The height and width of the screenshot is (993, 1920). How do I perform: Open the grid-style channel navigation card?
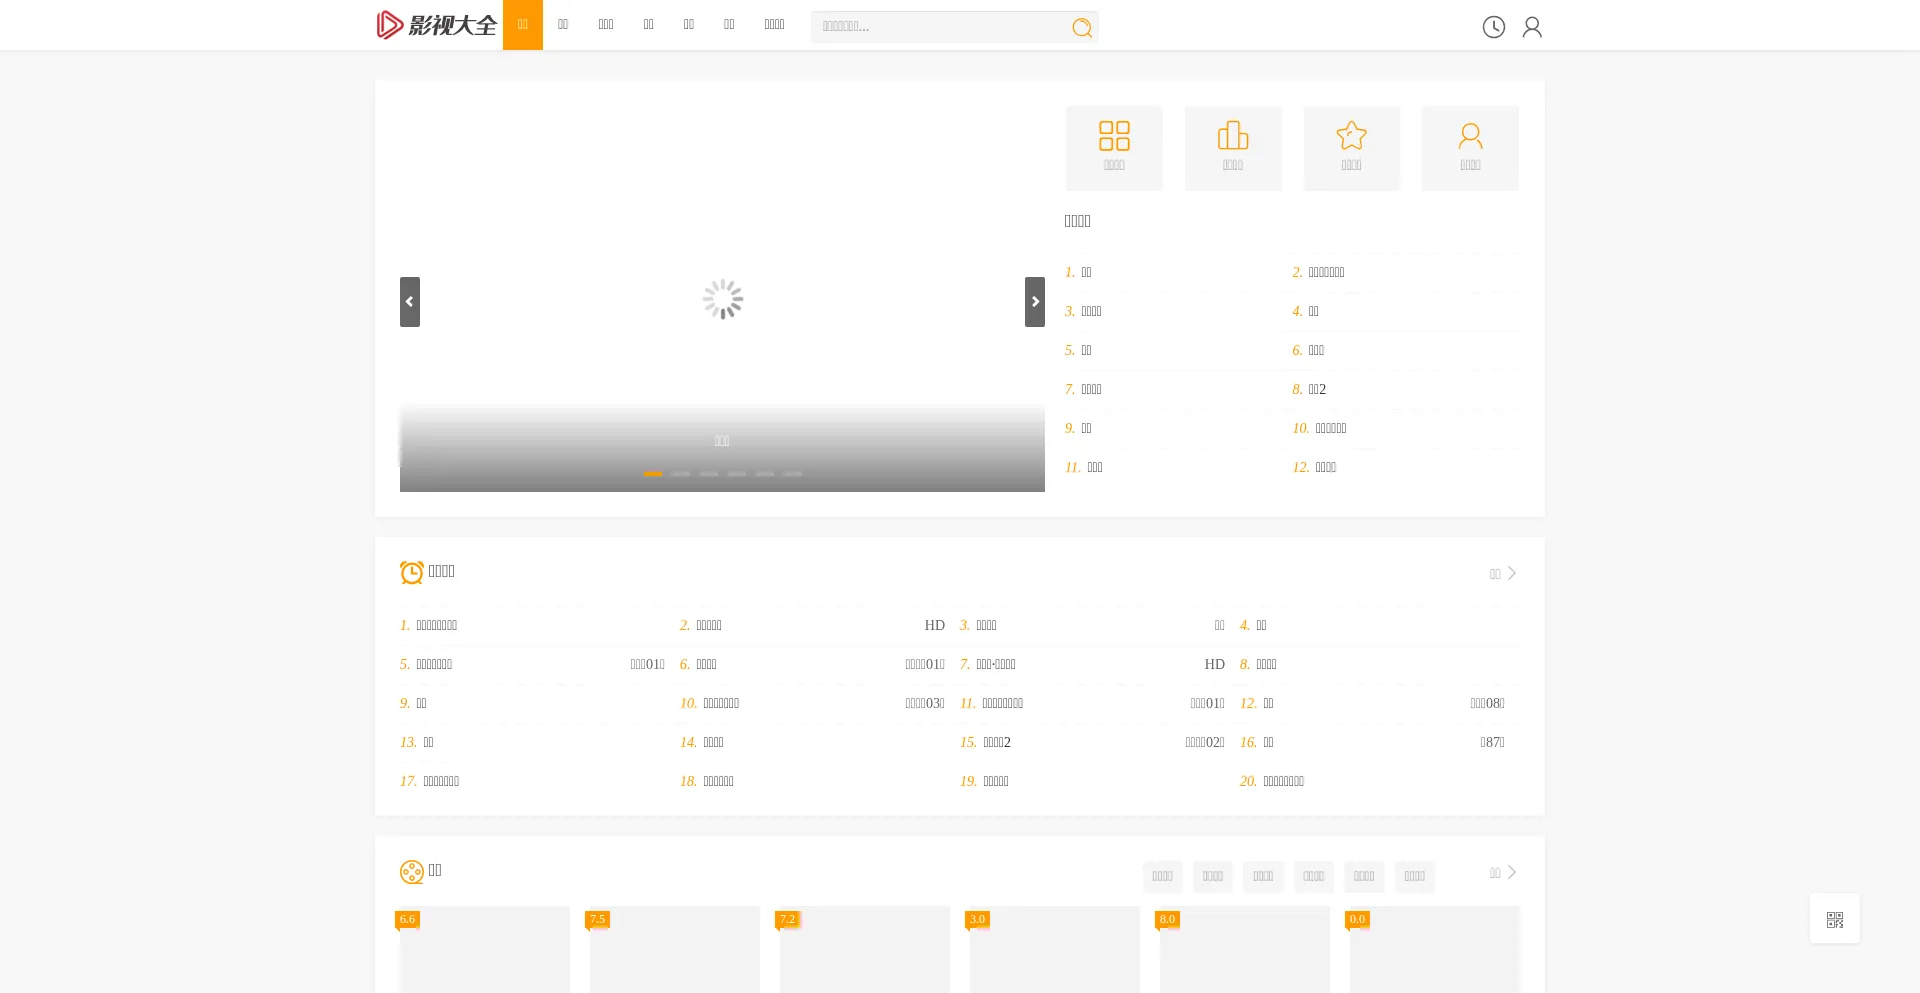coord(1114,147)
